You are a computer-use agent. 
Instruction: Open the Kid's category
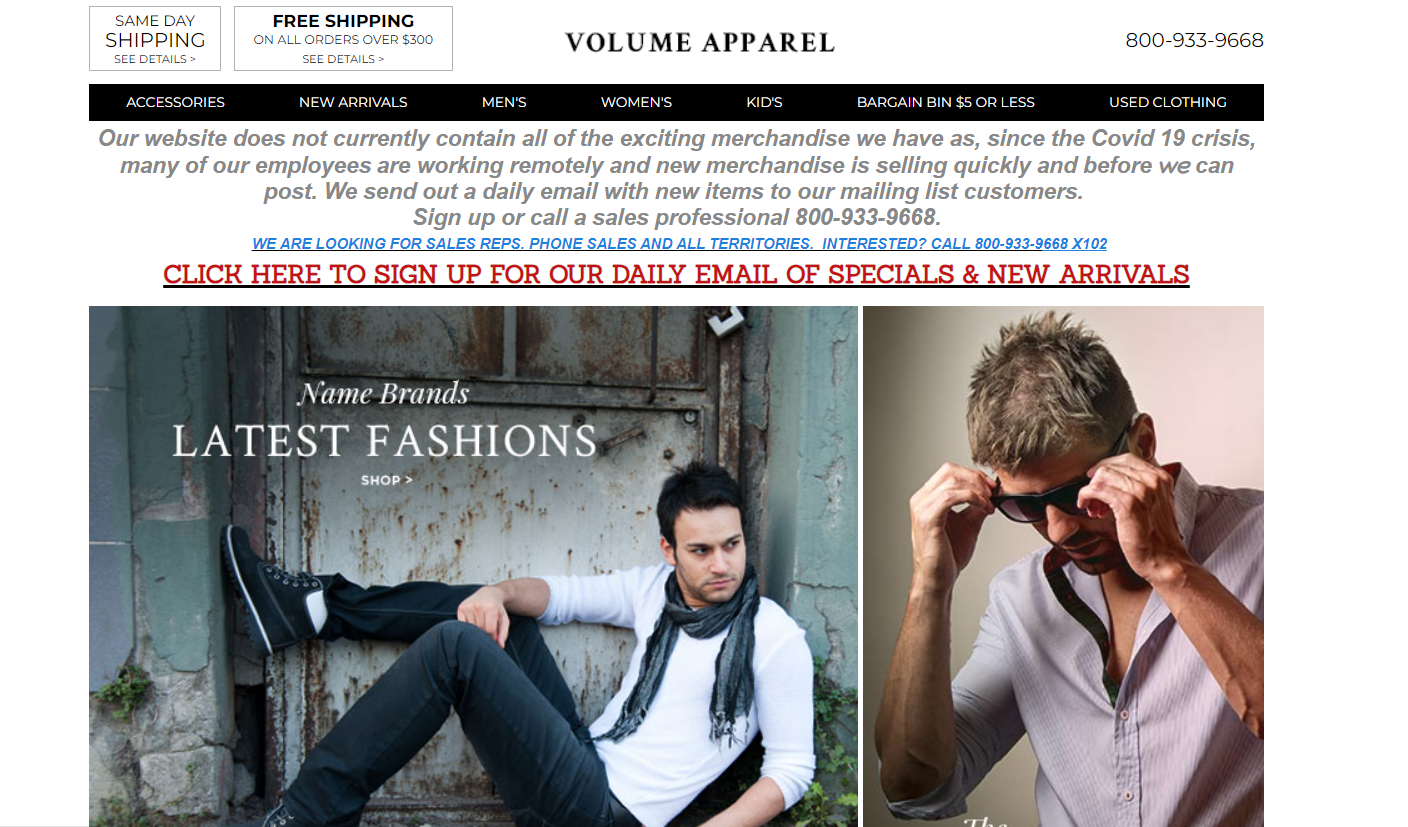point(764,102)
